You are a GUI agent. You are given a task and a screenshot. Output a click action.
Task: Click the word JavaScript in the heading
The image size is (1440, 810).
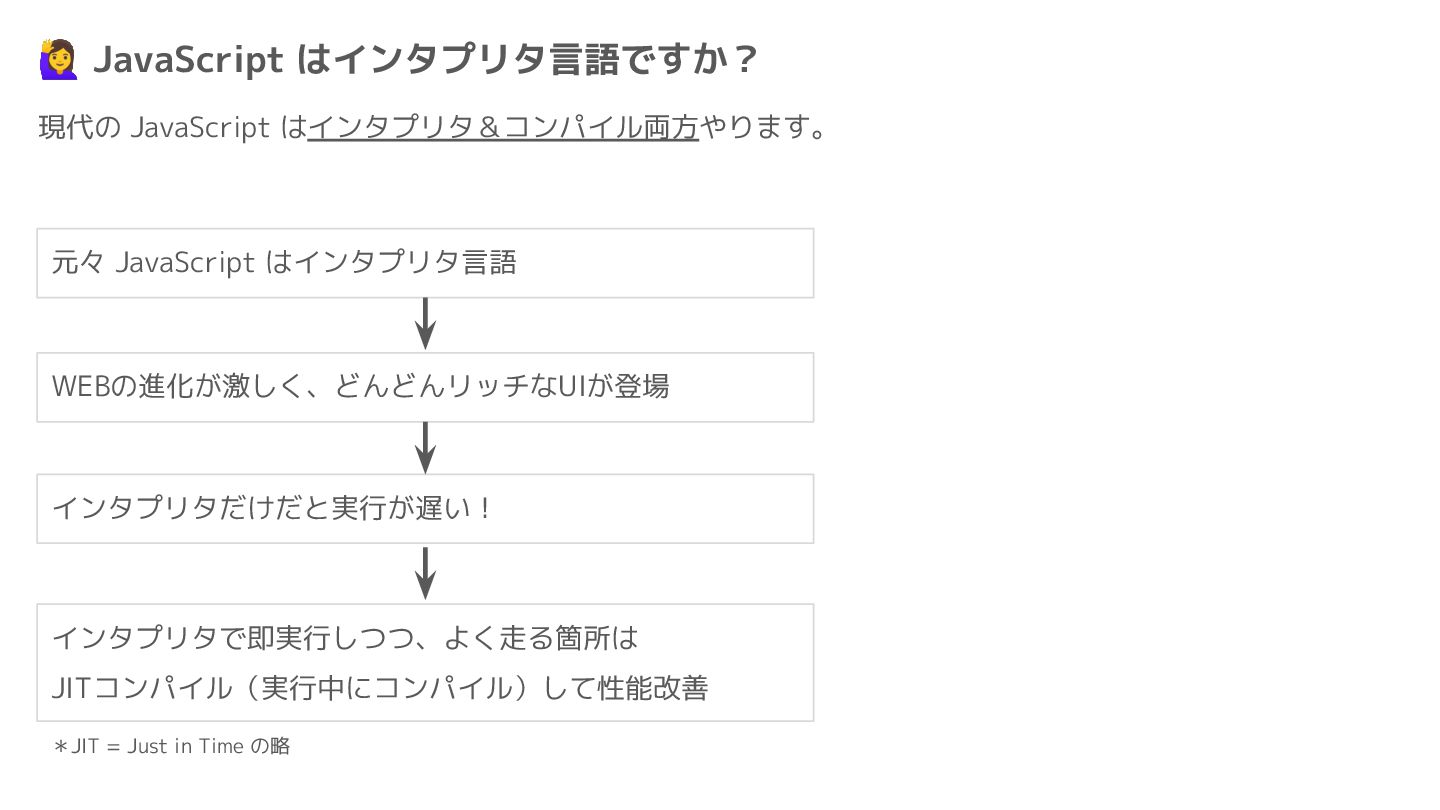pos(188,60)
